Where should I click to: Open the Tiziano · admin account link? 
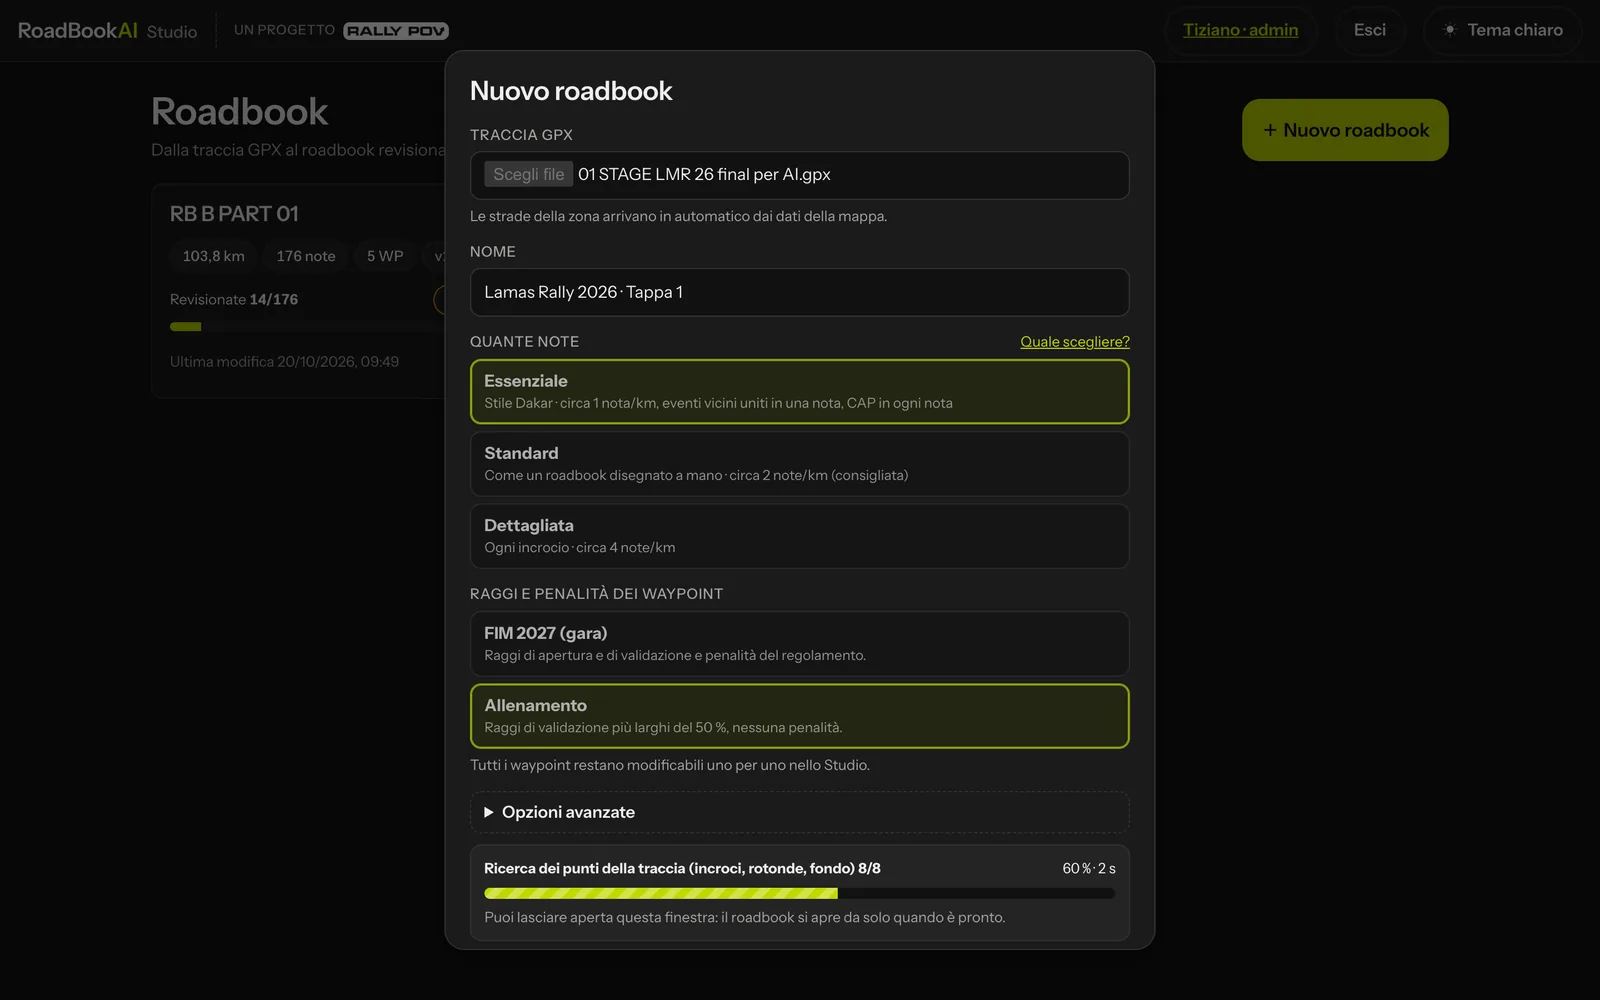tap(1240, 30)
